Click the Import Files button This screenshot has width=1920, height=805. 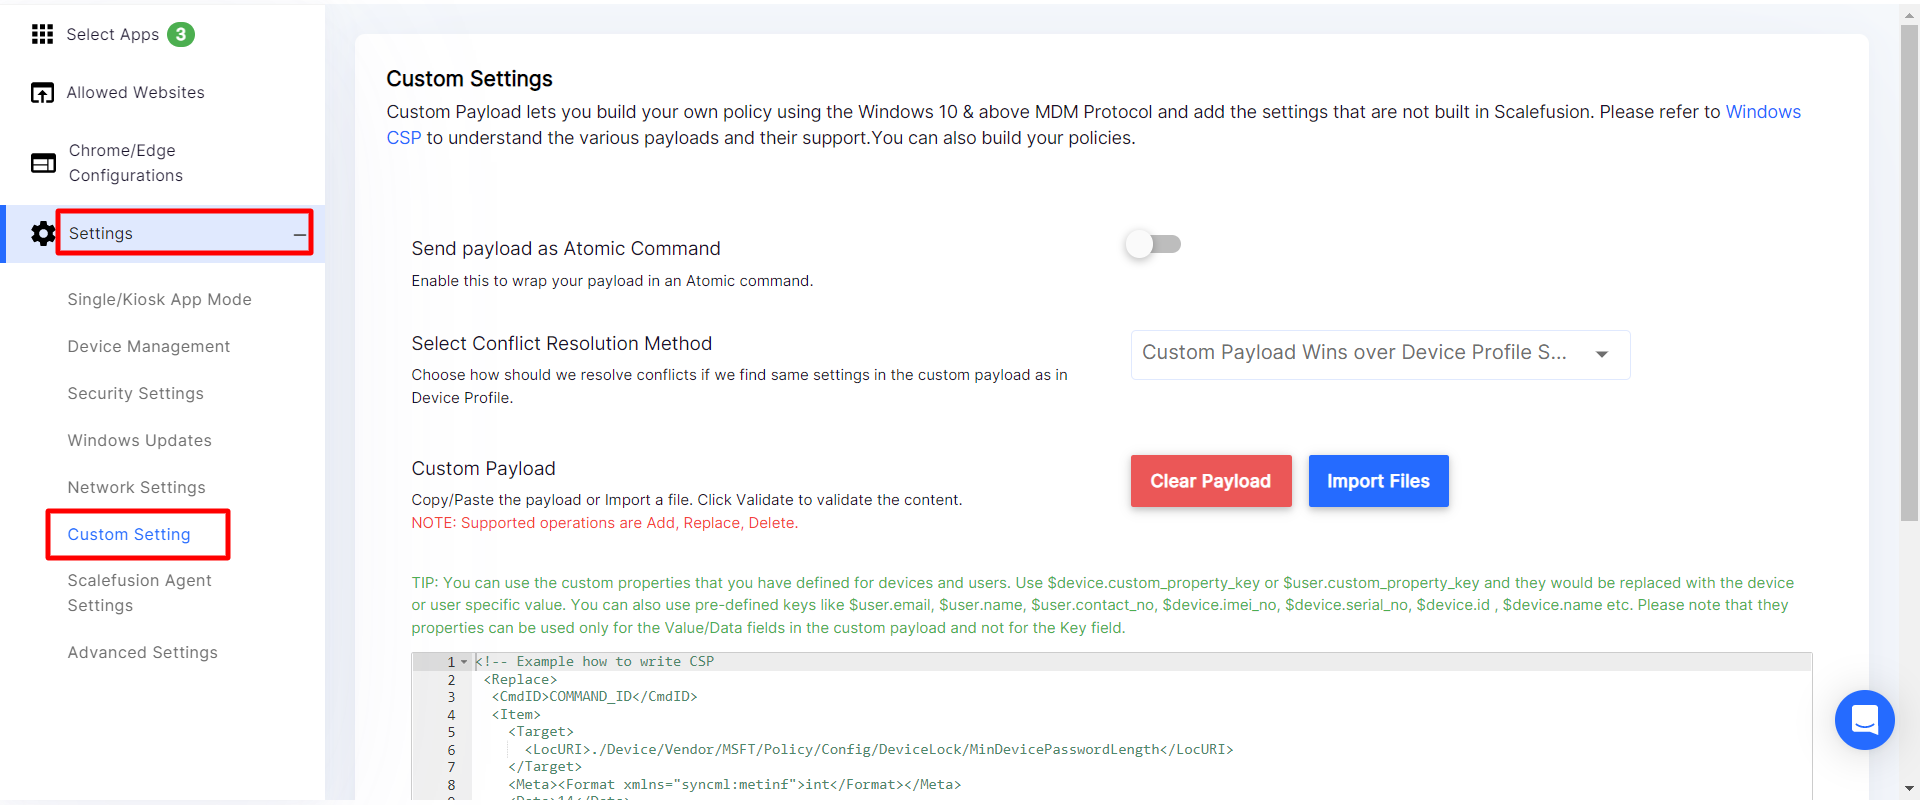1378,482
